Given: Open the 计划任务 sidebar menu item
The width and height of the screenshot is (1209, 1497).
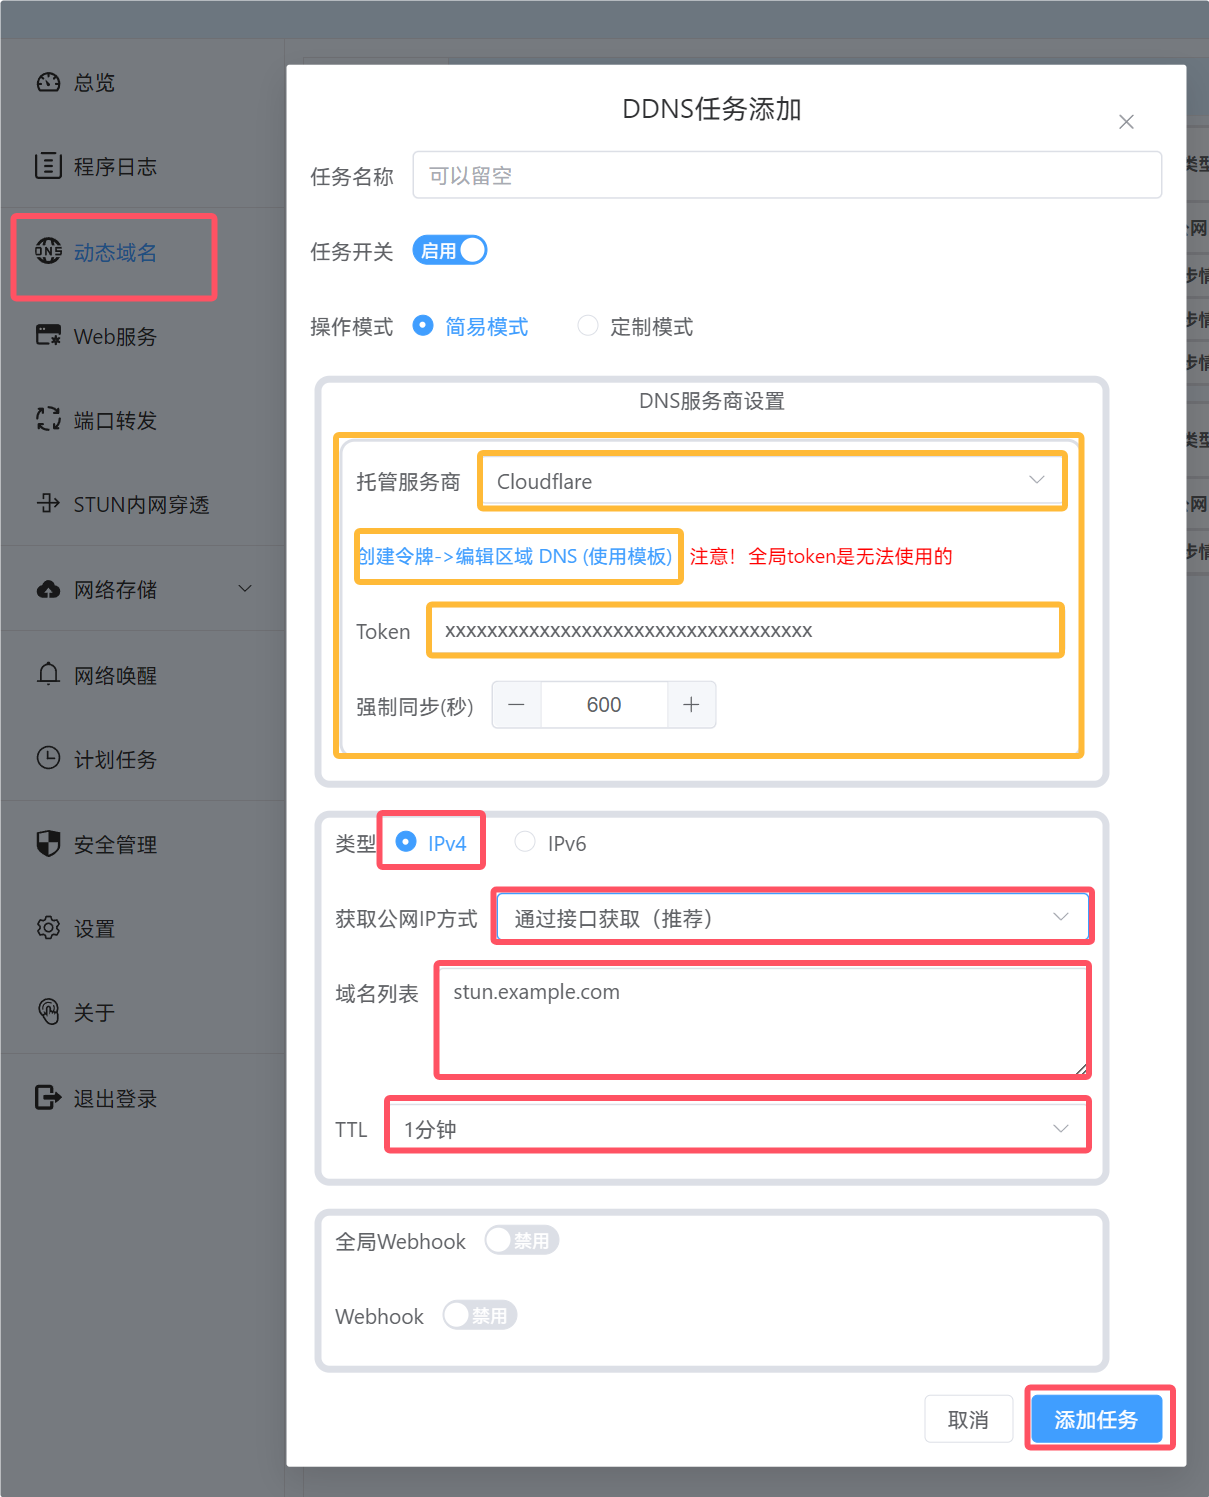Looking at the screenshot, I should point(115,760).
